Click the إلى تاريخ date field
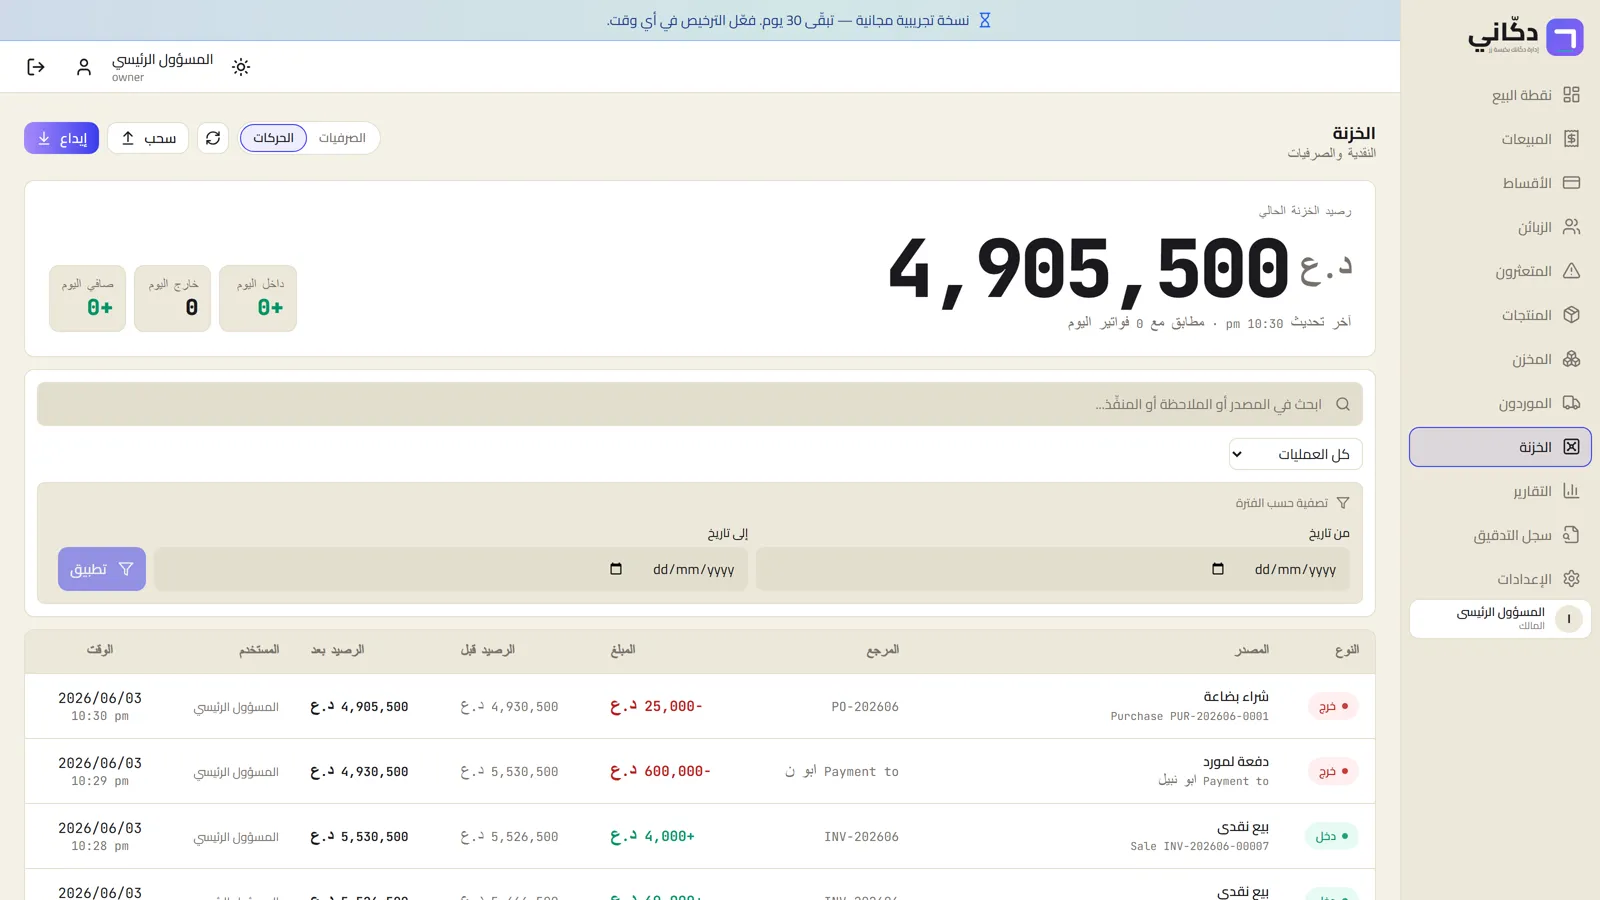 click(x=451, y=569)
